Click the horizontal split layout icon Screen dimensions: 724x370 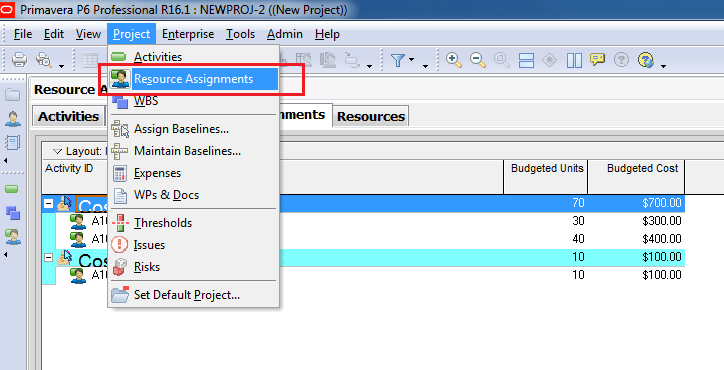[x=526, y=60]
